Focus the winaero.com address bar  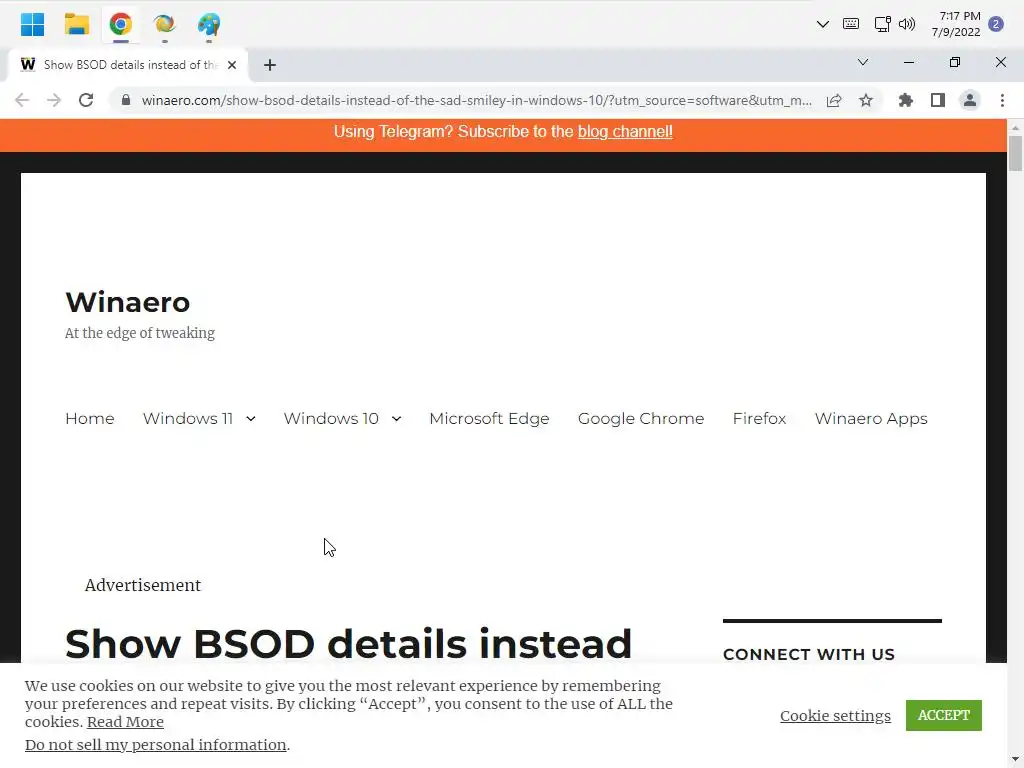(476, 101)
